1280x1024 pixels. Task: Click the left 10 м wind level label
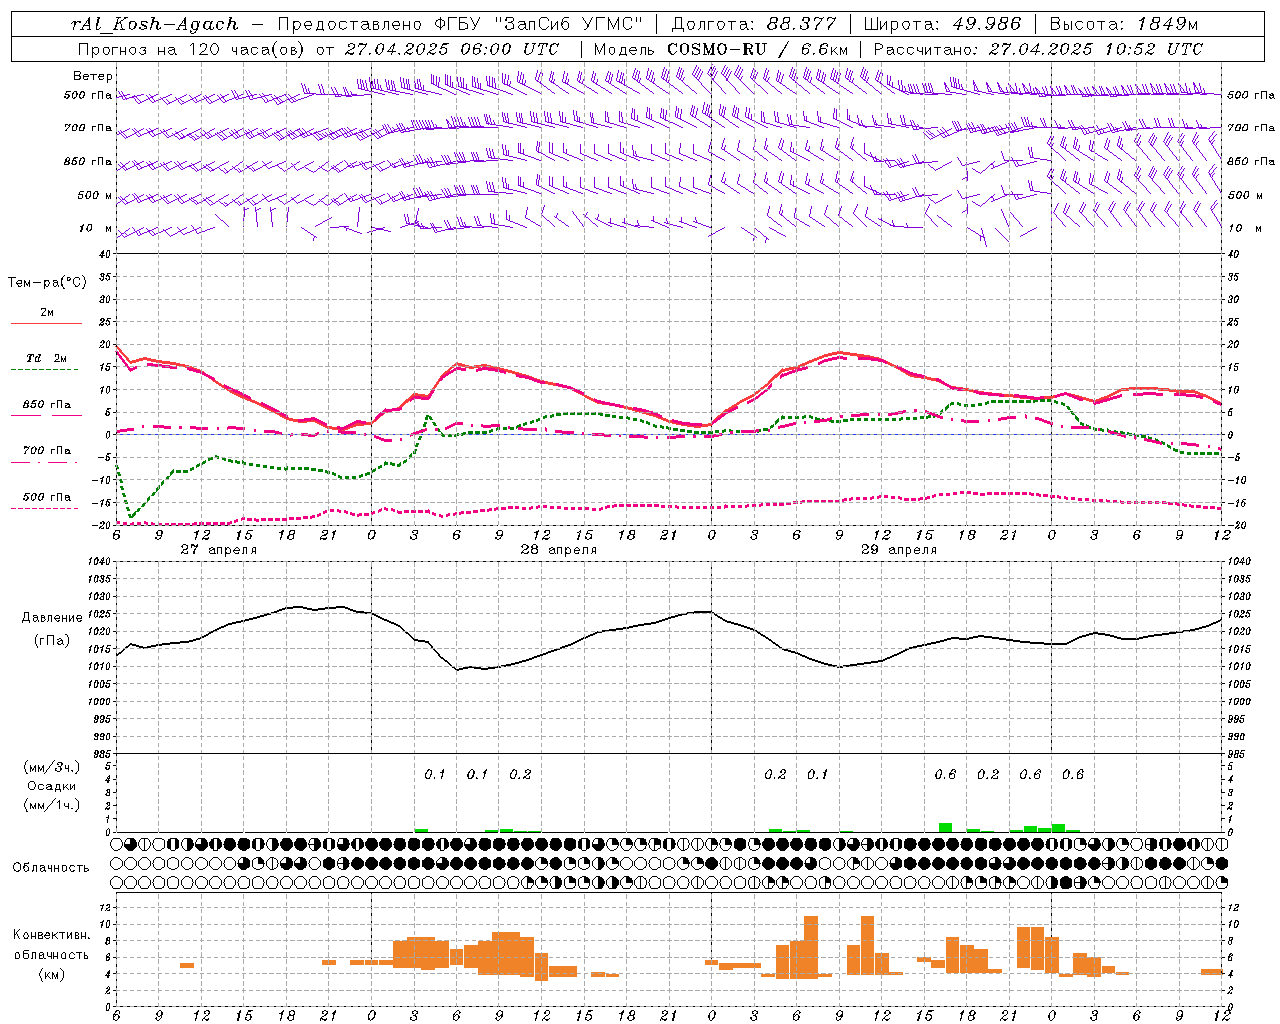click(96, 228)
